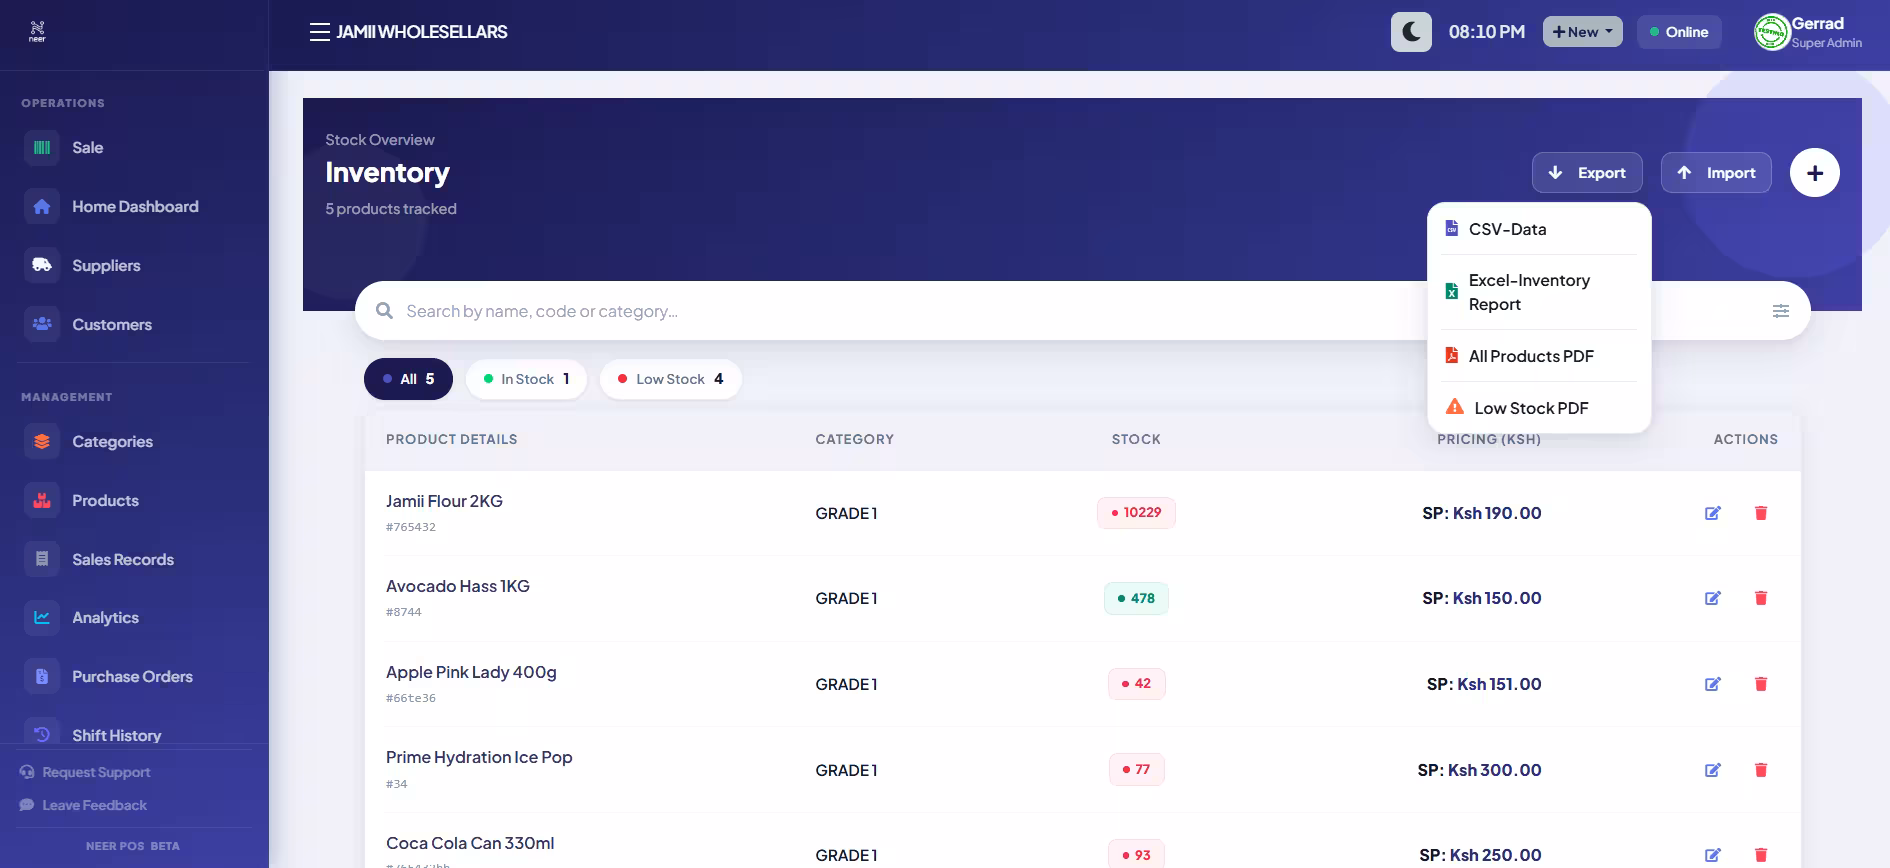The width and height of the screenshot is (1890, 868).
Task: Add new product with plus button
Action: click(x=1814, y=173)
